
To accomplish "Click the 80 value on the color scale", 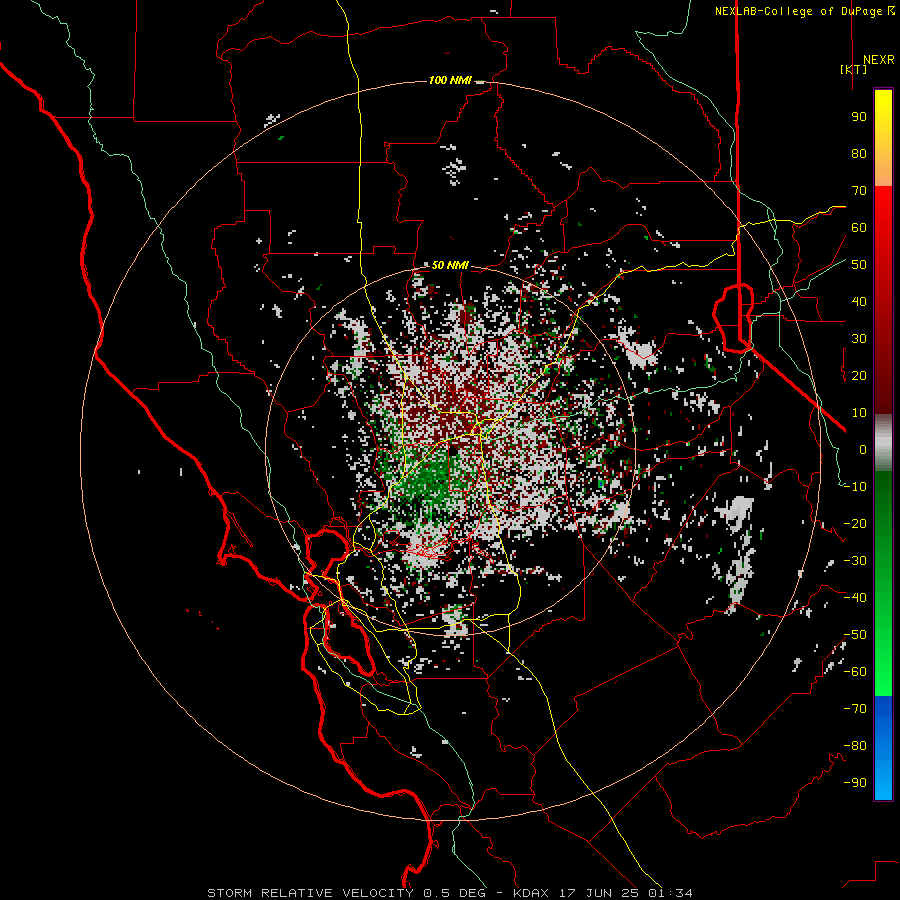I will 859,154.
